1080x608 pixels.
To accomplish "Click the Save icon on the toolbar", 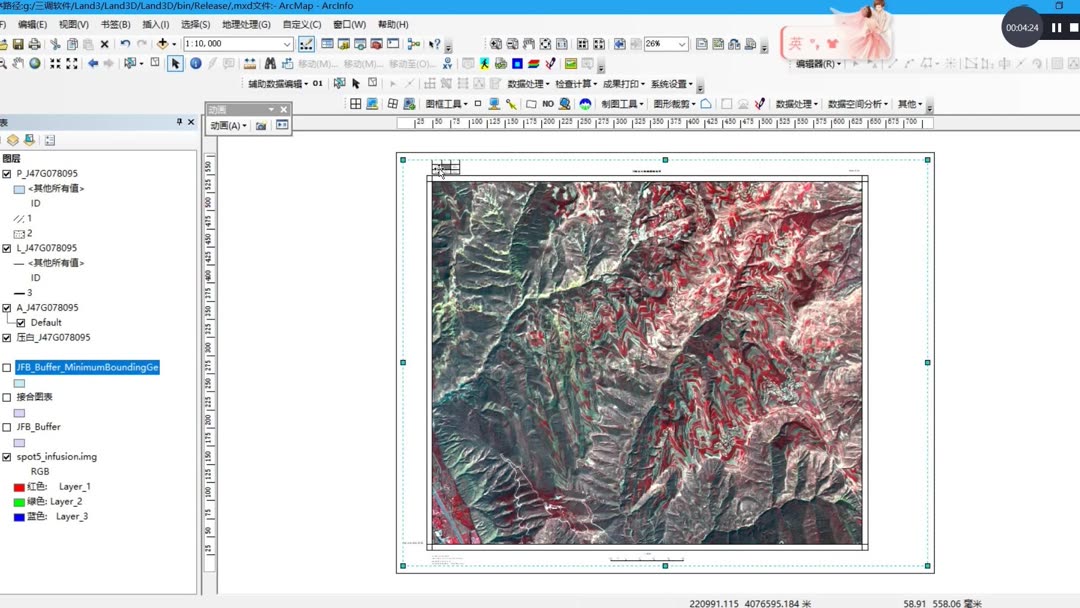I will tap(18, 44).
